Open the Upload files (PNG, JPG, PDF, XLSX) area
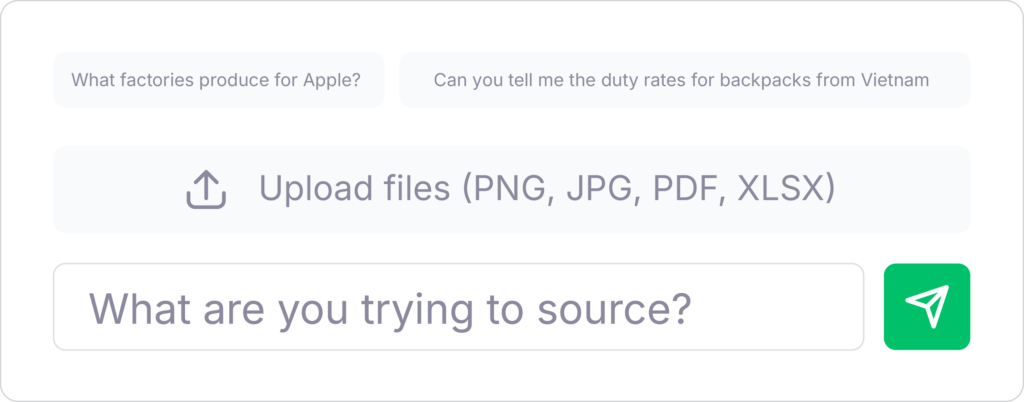The height and width of the screenshot is (402, 1024). [511, 189]
